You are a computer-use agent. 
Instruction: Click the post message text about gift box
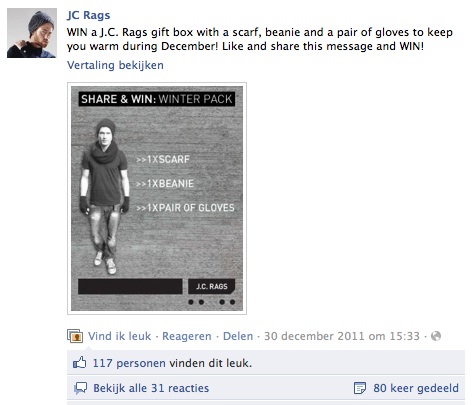(x=260, y=39)
